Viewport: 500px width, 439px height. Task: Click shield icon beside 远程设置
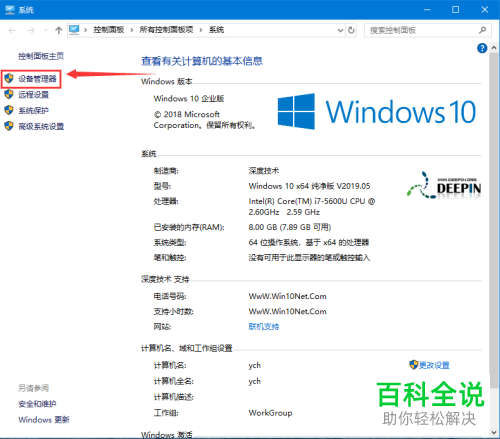point(9,94)
